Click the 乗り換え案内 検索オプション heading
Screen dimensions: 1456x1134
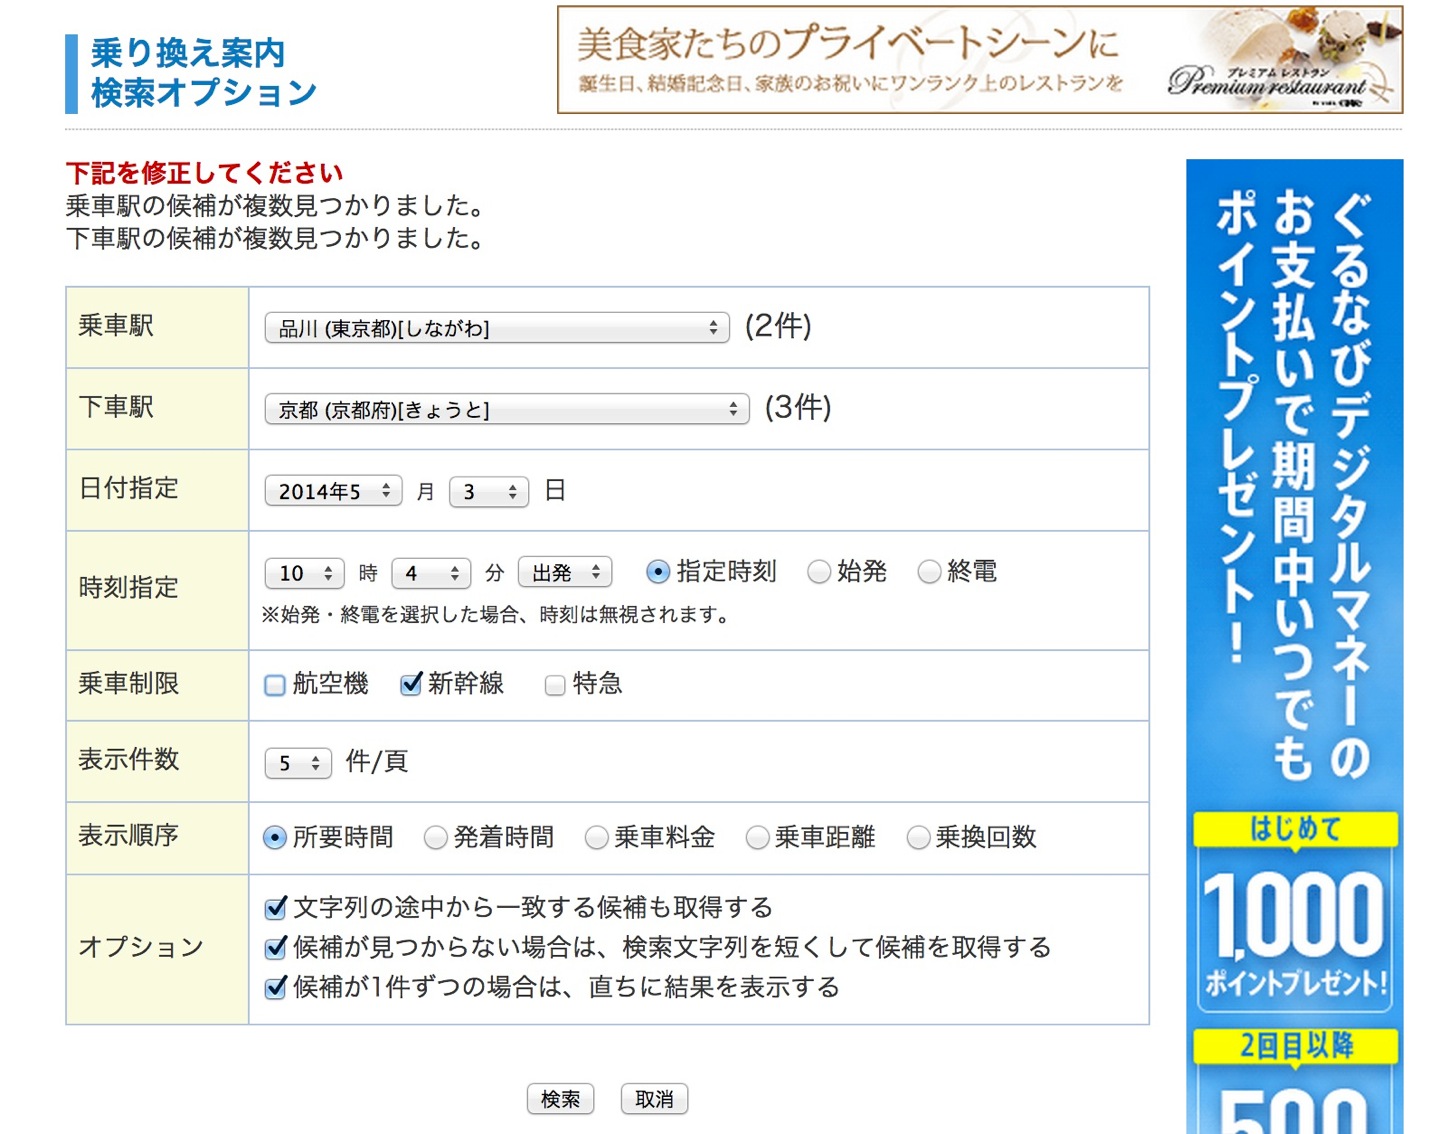coord(203,73)
